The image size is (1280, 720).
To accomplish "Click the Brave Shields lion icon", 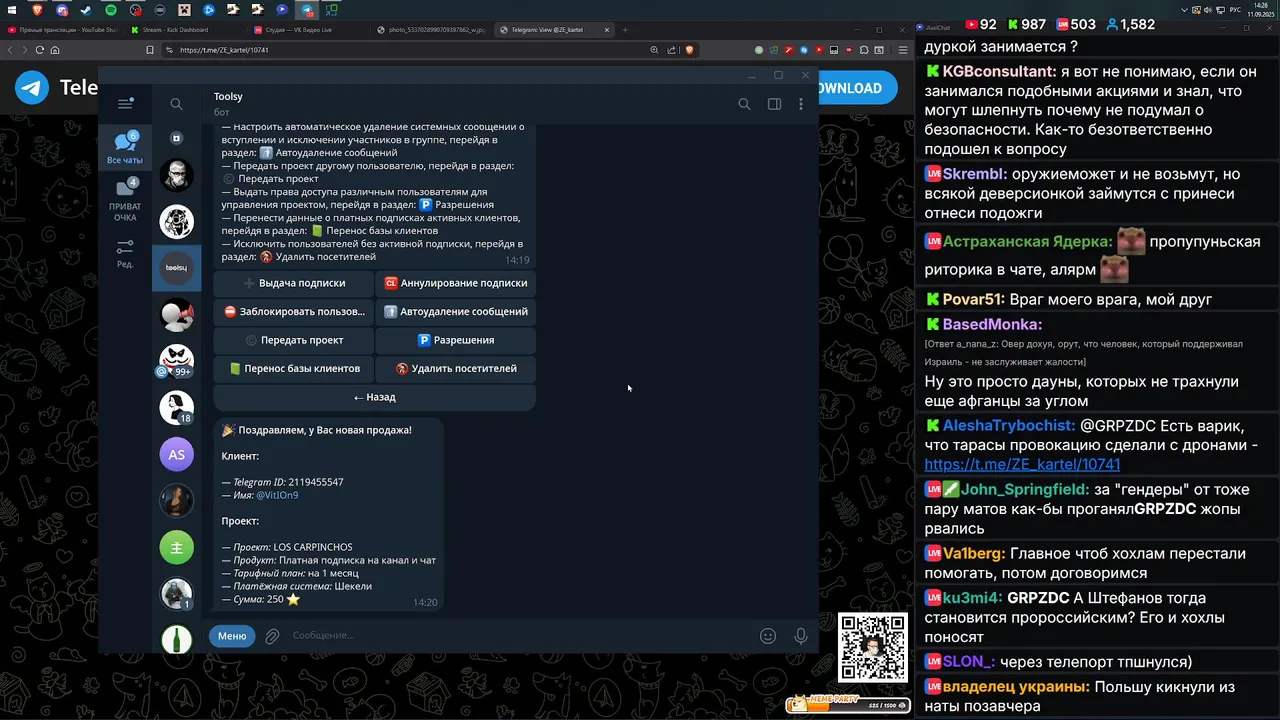I will tap(688, 50).
